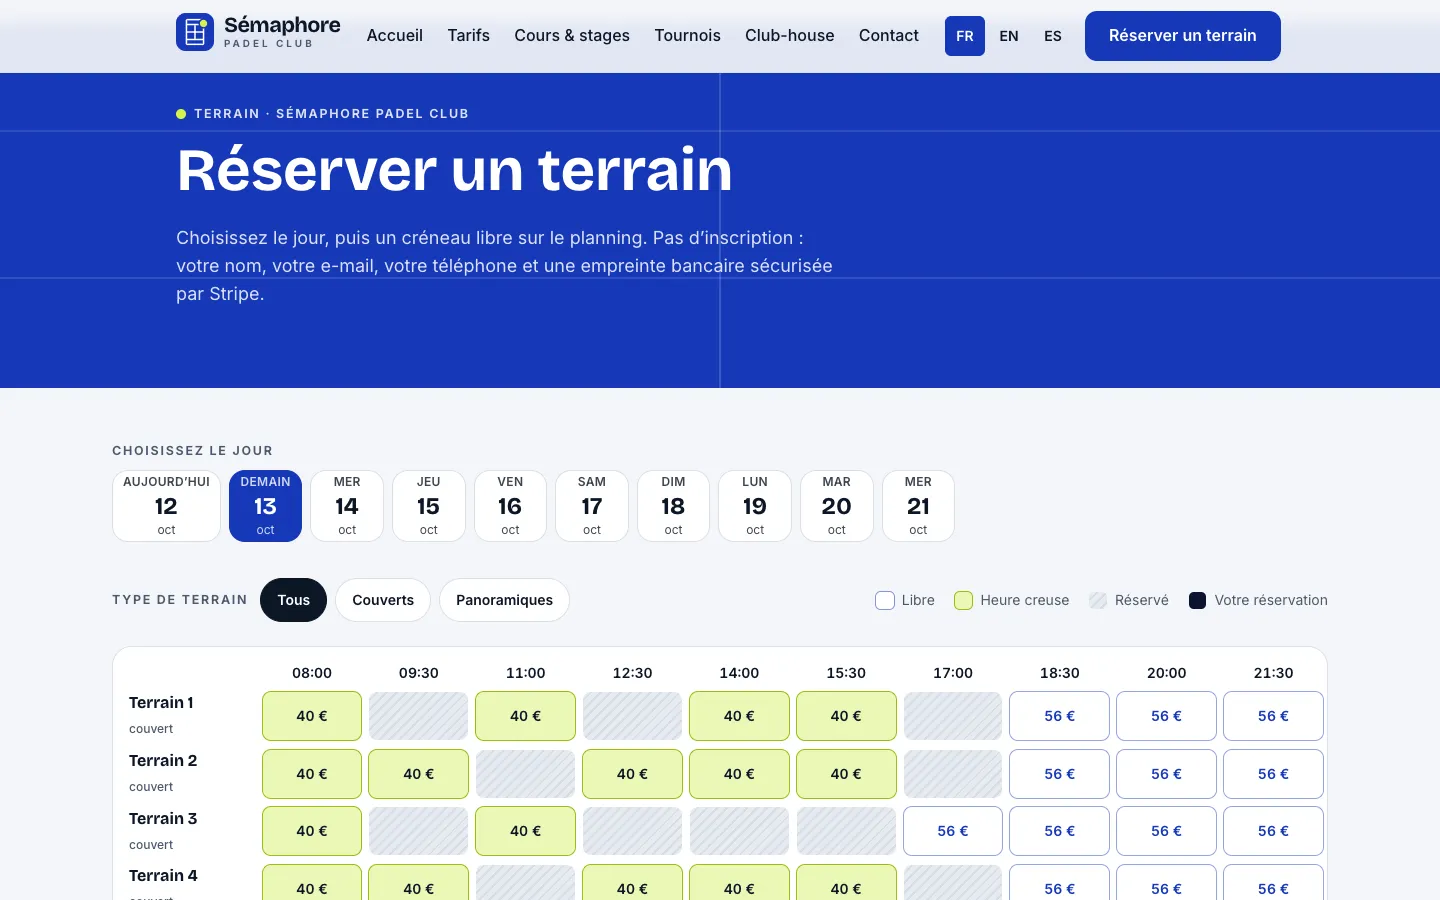Image resolution: width=1440 pixels, height=900 pixels.
Task: Open the Accueil page
Action: tap(395, 35)
